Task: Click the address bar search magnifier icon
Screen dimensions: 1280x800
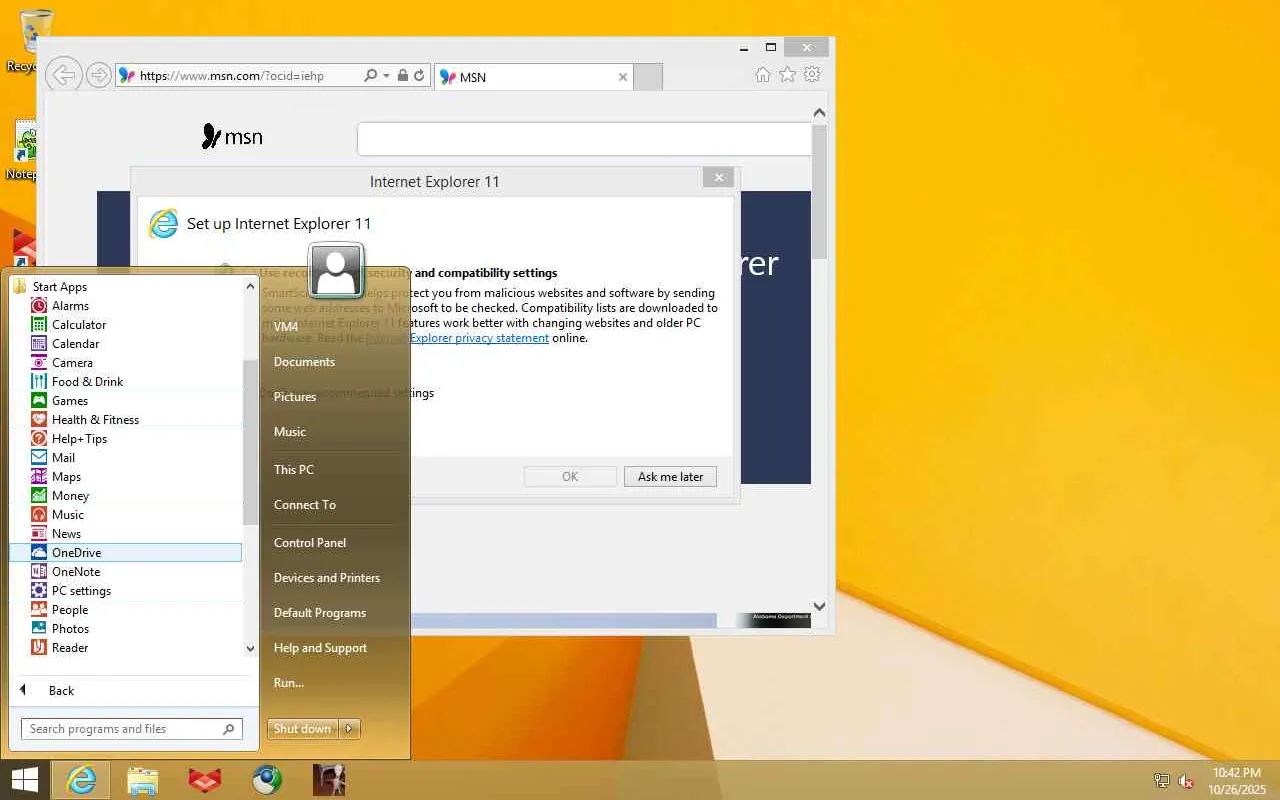Action: 371,76
